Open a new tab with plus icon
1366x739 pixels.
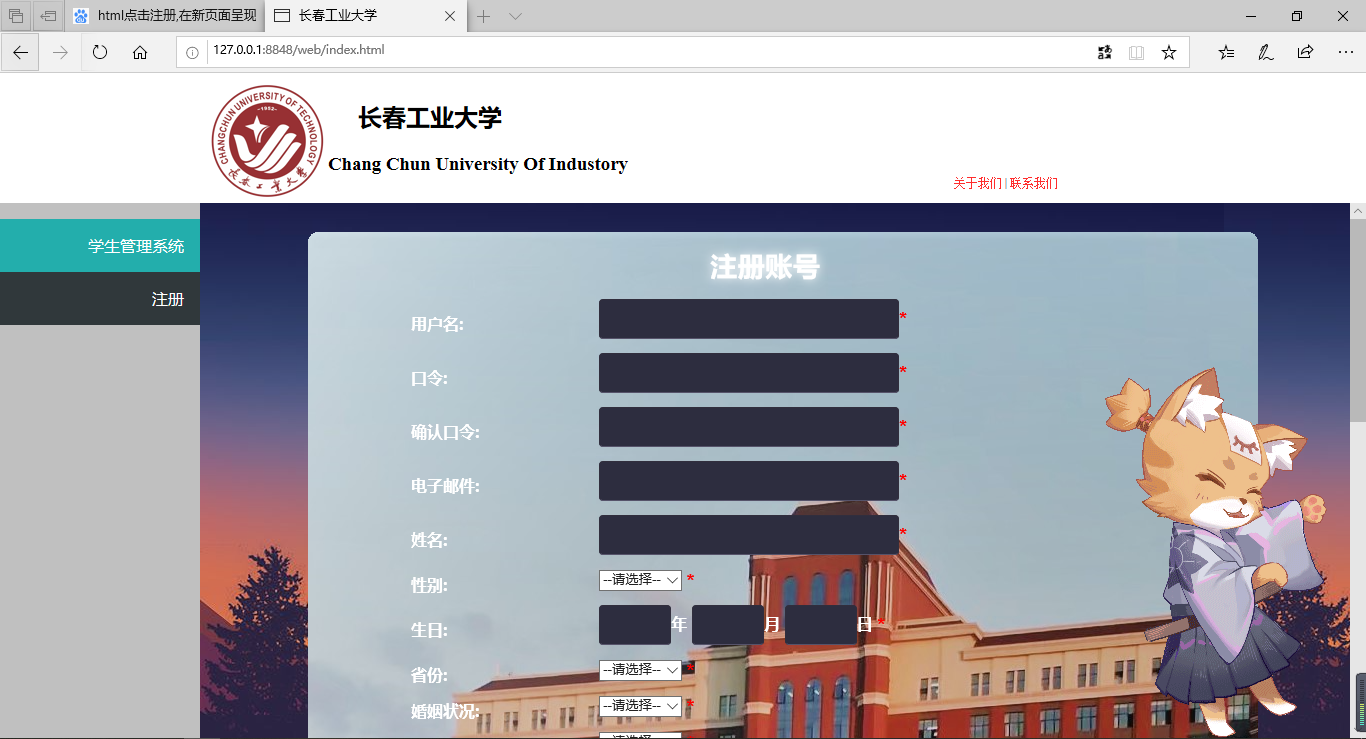(x=483, y=16)
